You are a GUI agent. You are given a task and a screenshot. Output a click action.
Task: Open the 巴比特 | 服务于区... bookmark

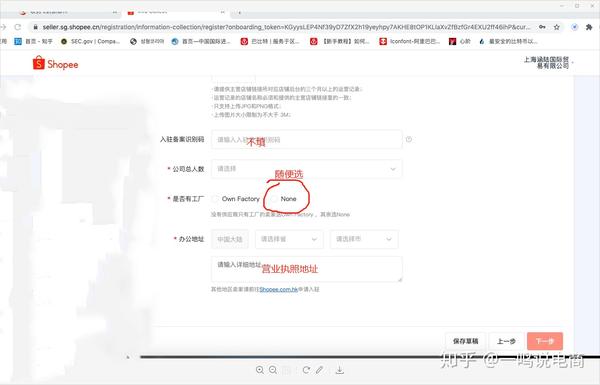(270, 41)
